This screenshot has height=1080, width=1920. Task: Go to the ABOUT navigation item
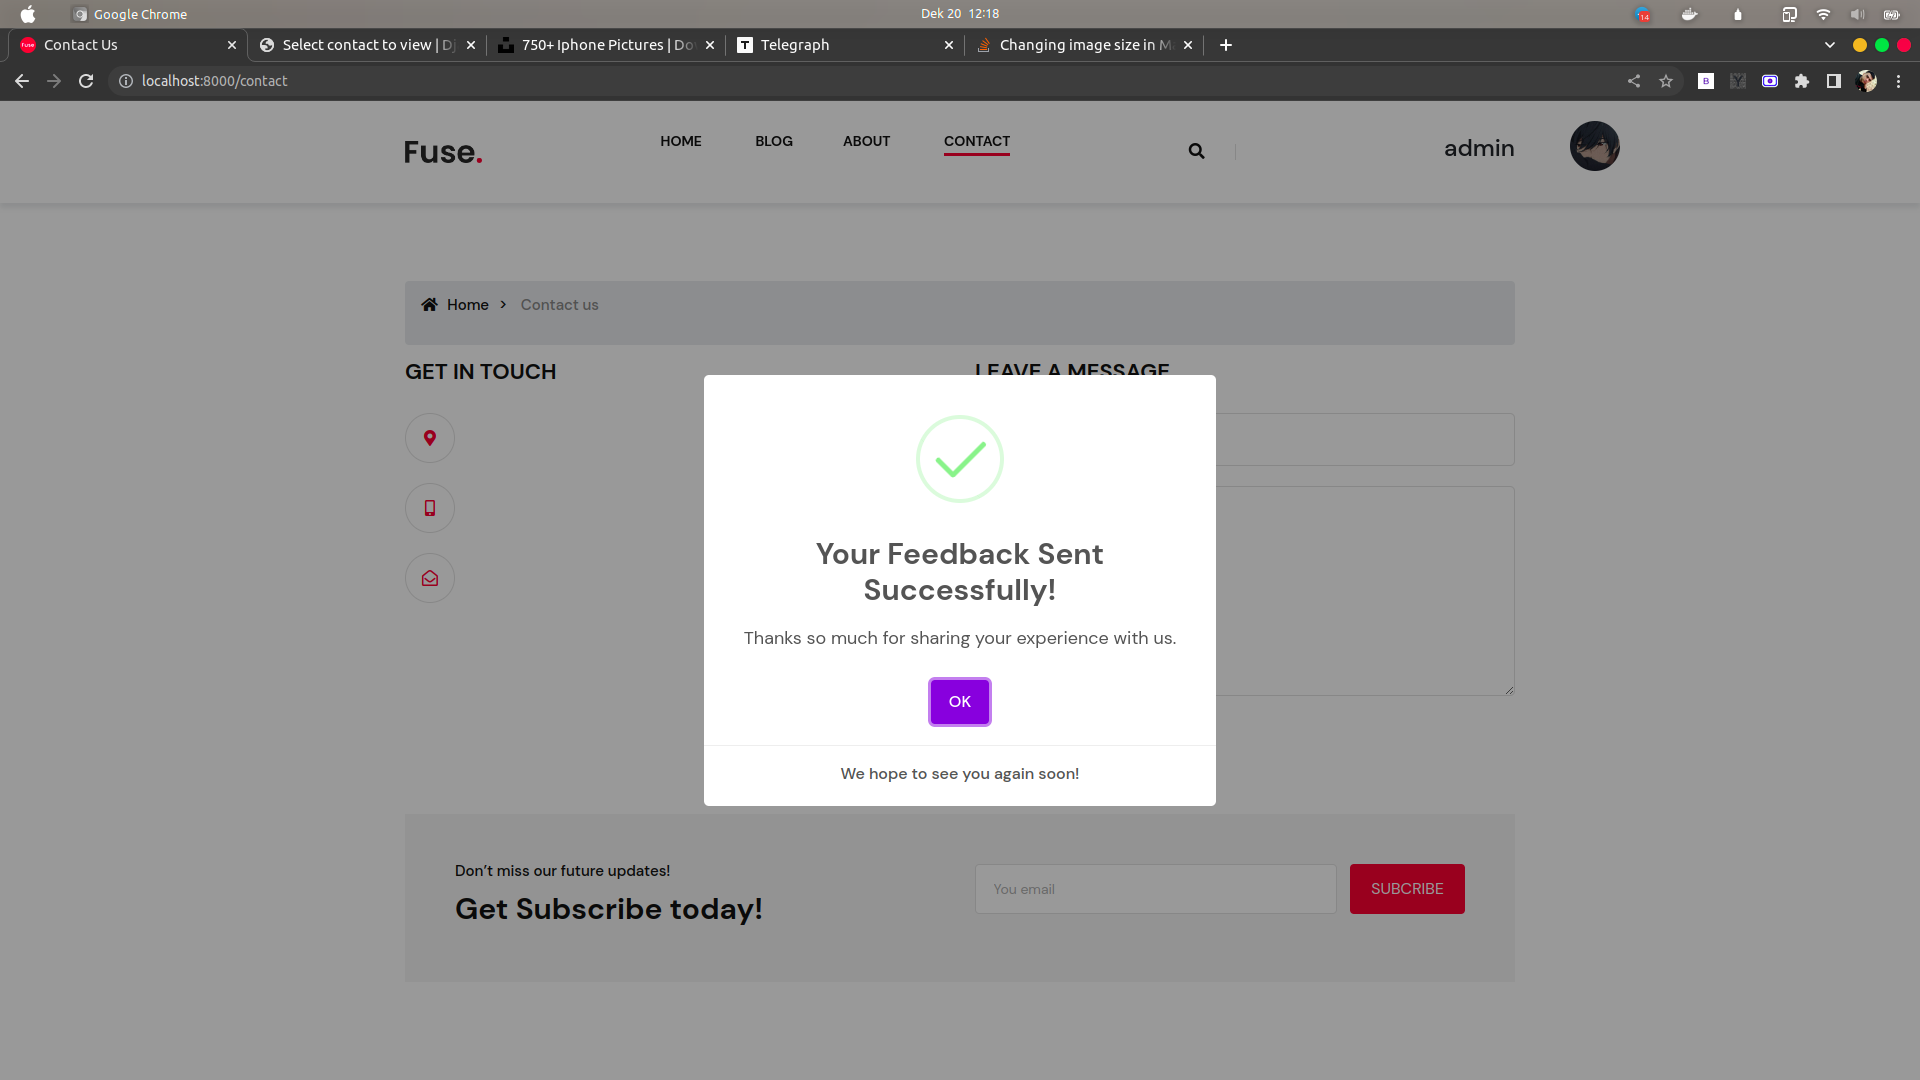pos(866,141)
